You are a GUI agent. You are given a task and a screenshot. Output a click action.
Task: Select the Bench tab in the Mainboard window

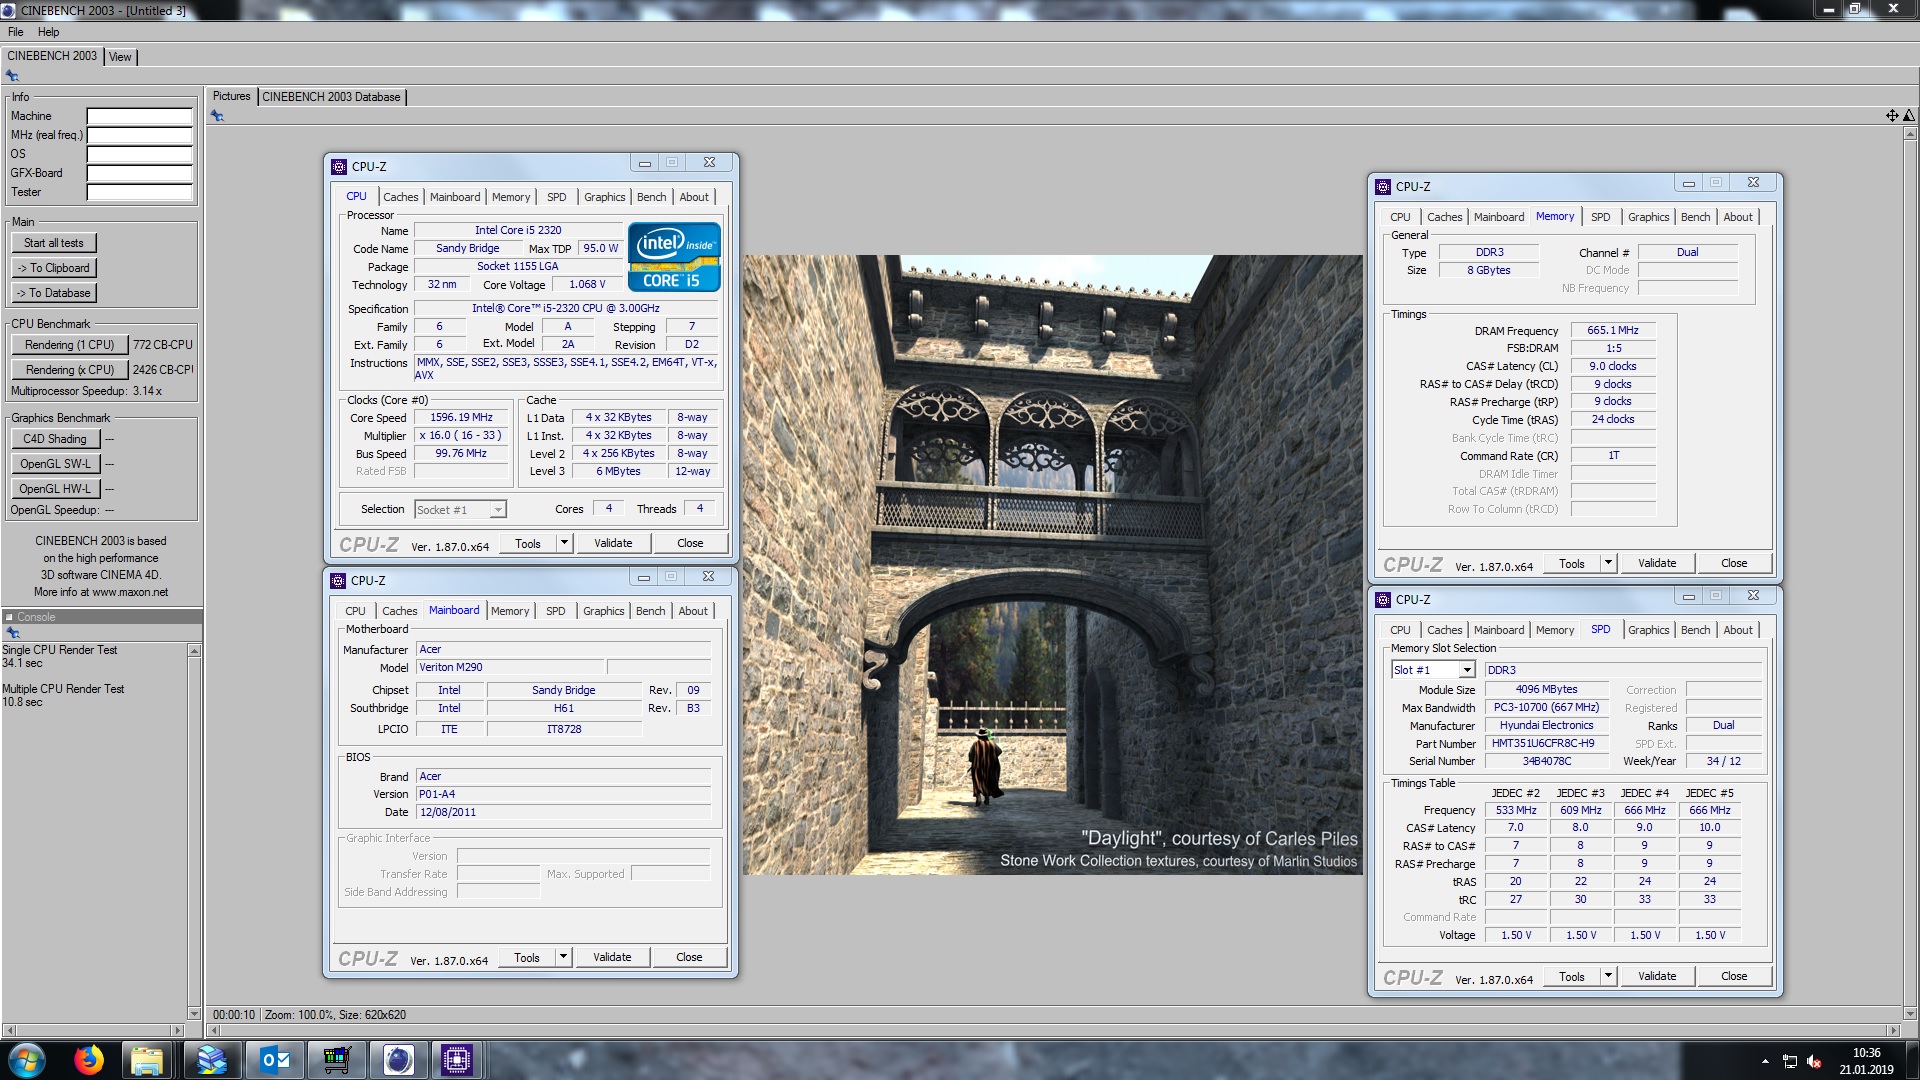(650, 611)
